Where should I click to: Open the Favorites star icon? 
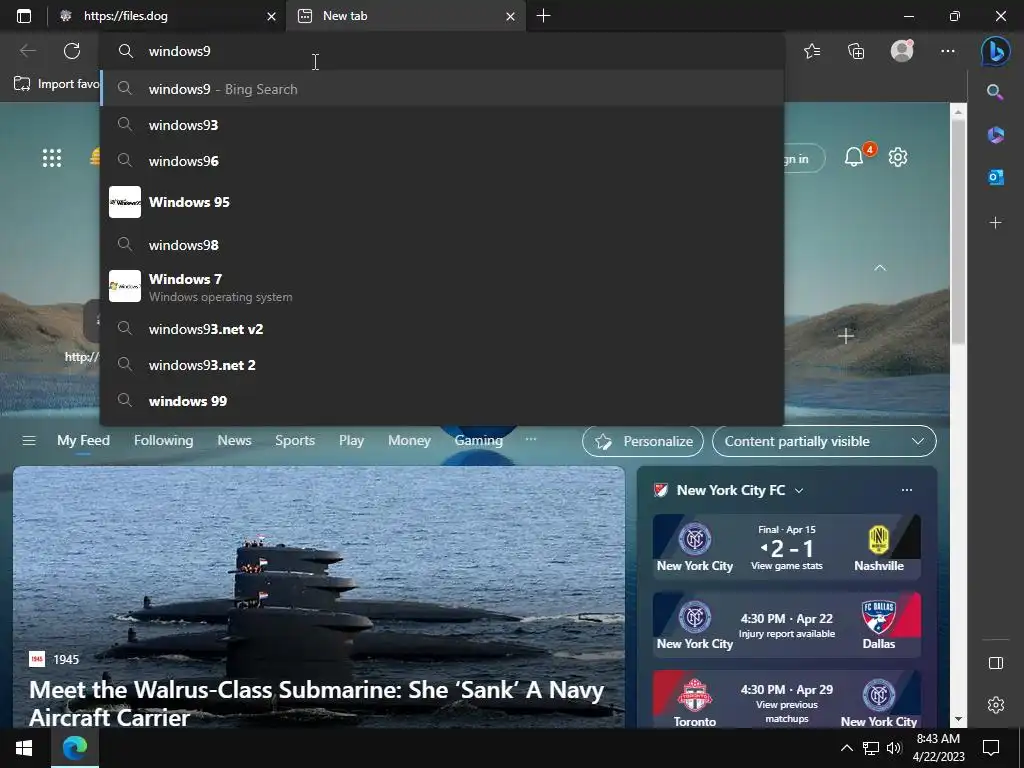tap(812, 51)
